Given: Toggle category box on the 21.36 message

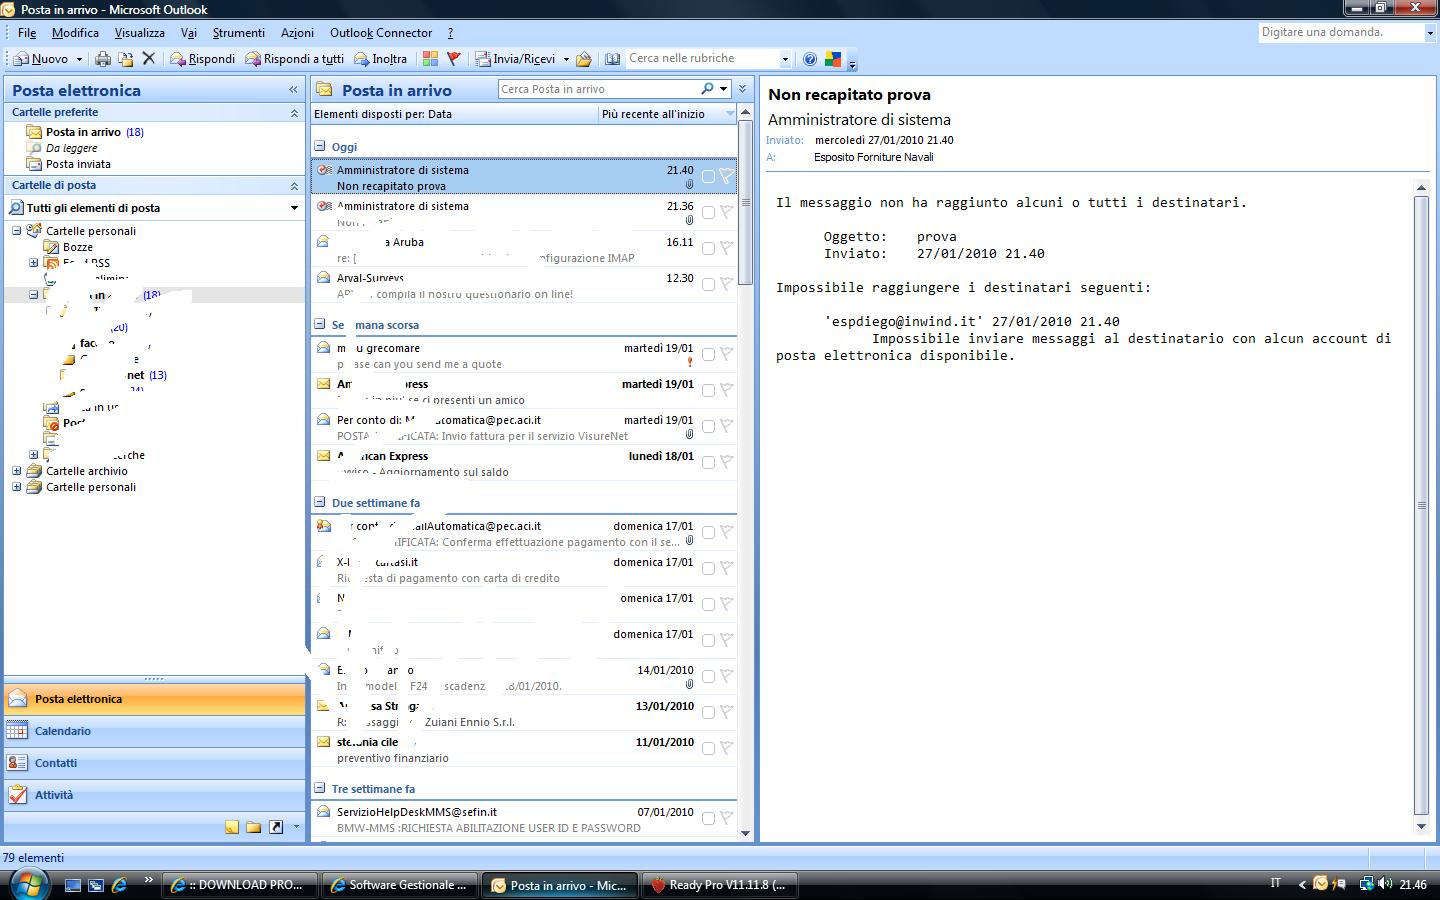Looking at the screenshot, I should coord(708,212).
